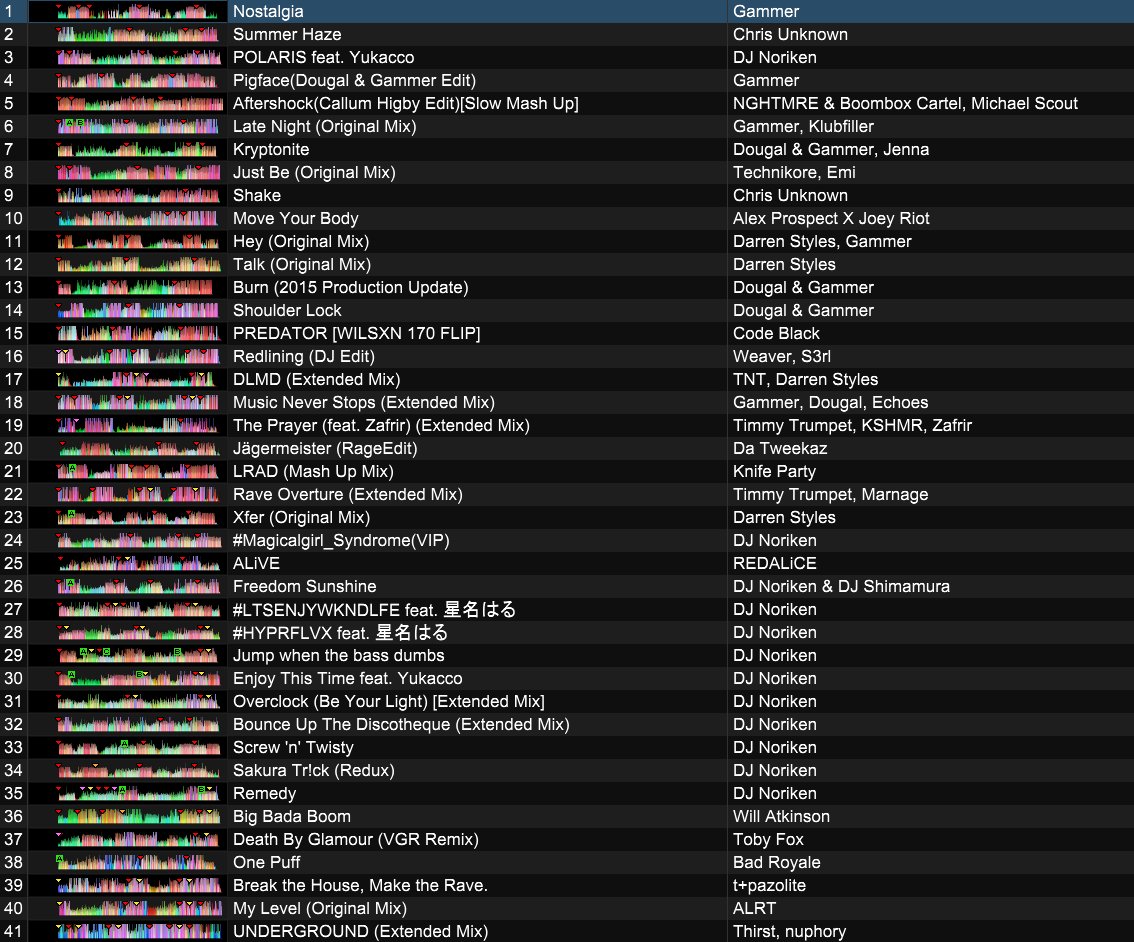
Task: Select Jump when the bass dumbs
Action: click(x=338, y=656)
